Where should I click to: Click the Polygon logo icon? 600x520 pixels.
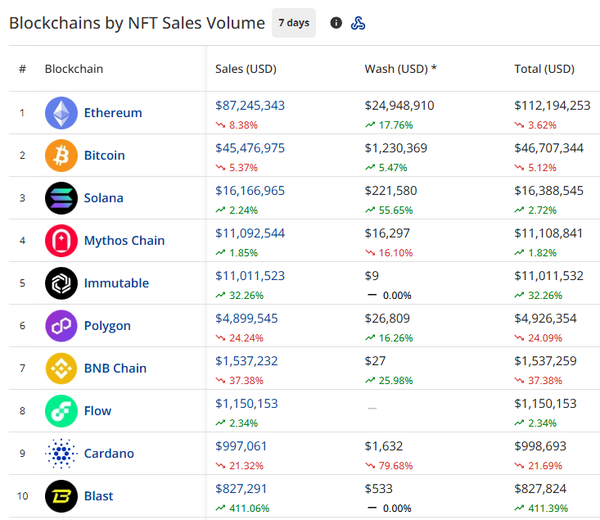click(61, 325)
